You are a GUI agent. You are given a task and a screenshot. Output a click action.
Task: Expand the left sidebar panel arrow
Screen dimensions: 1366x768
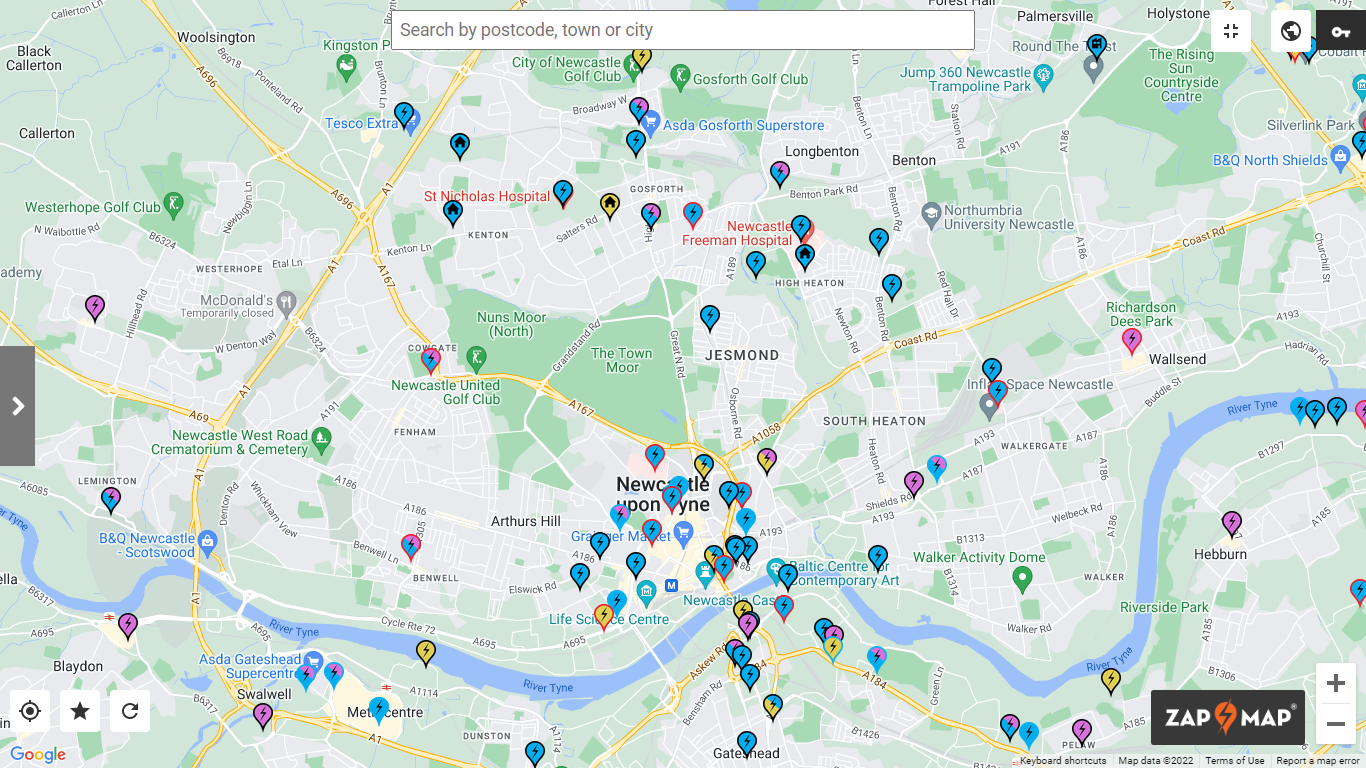[x=17, y=406]
